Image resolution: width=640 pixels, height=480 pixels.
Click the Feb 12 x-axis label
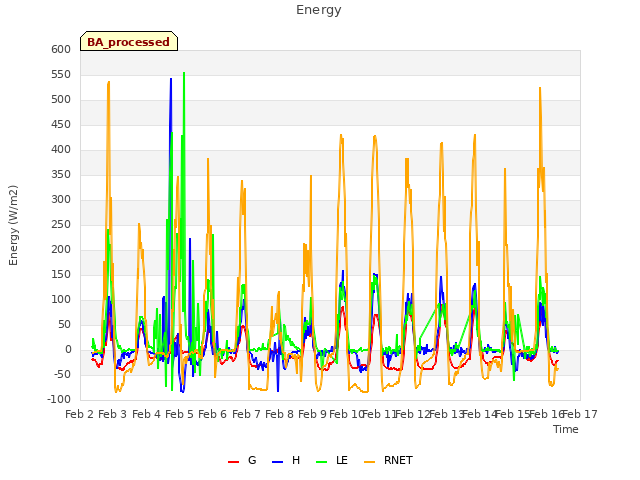click(413, 414)
